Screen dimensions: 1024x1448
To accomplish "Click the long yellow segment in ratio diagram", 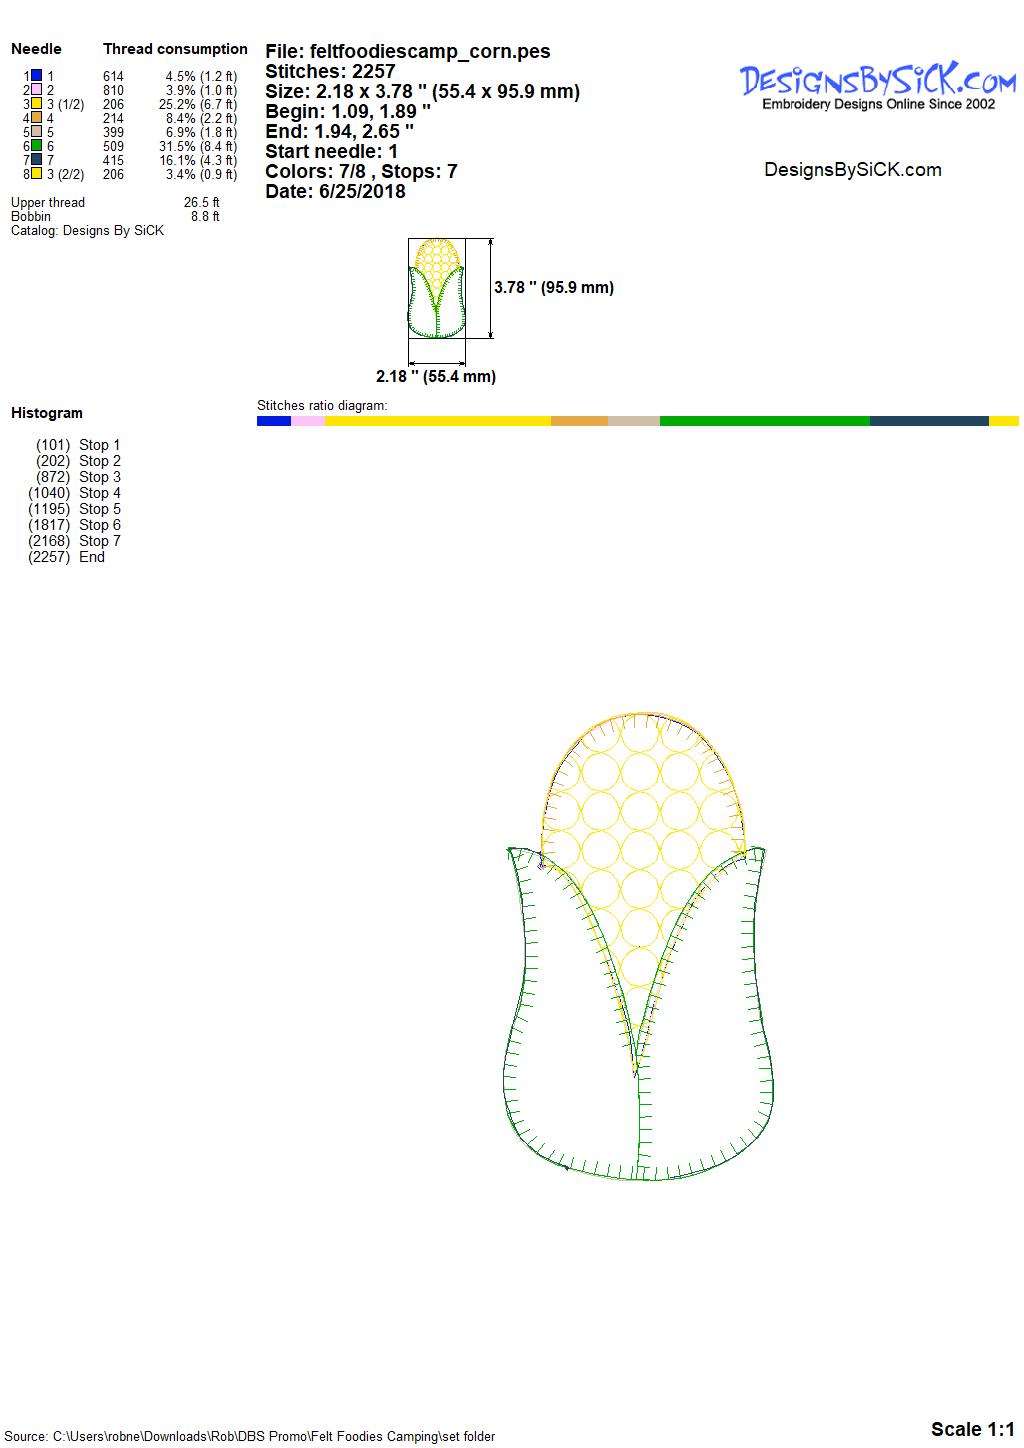I will 437,421.
